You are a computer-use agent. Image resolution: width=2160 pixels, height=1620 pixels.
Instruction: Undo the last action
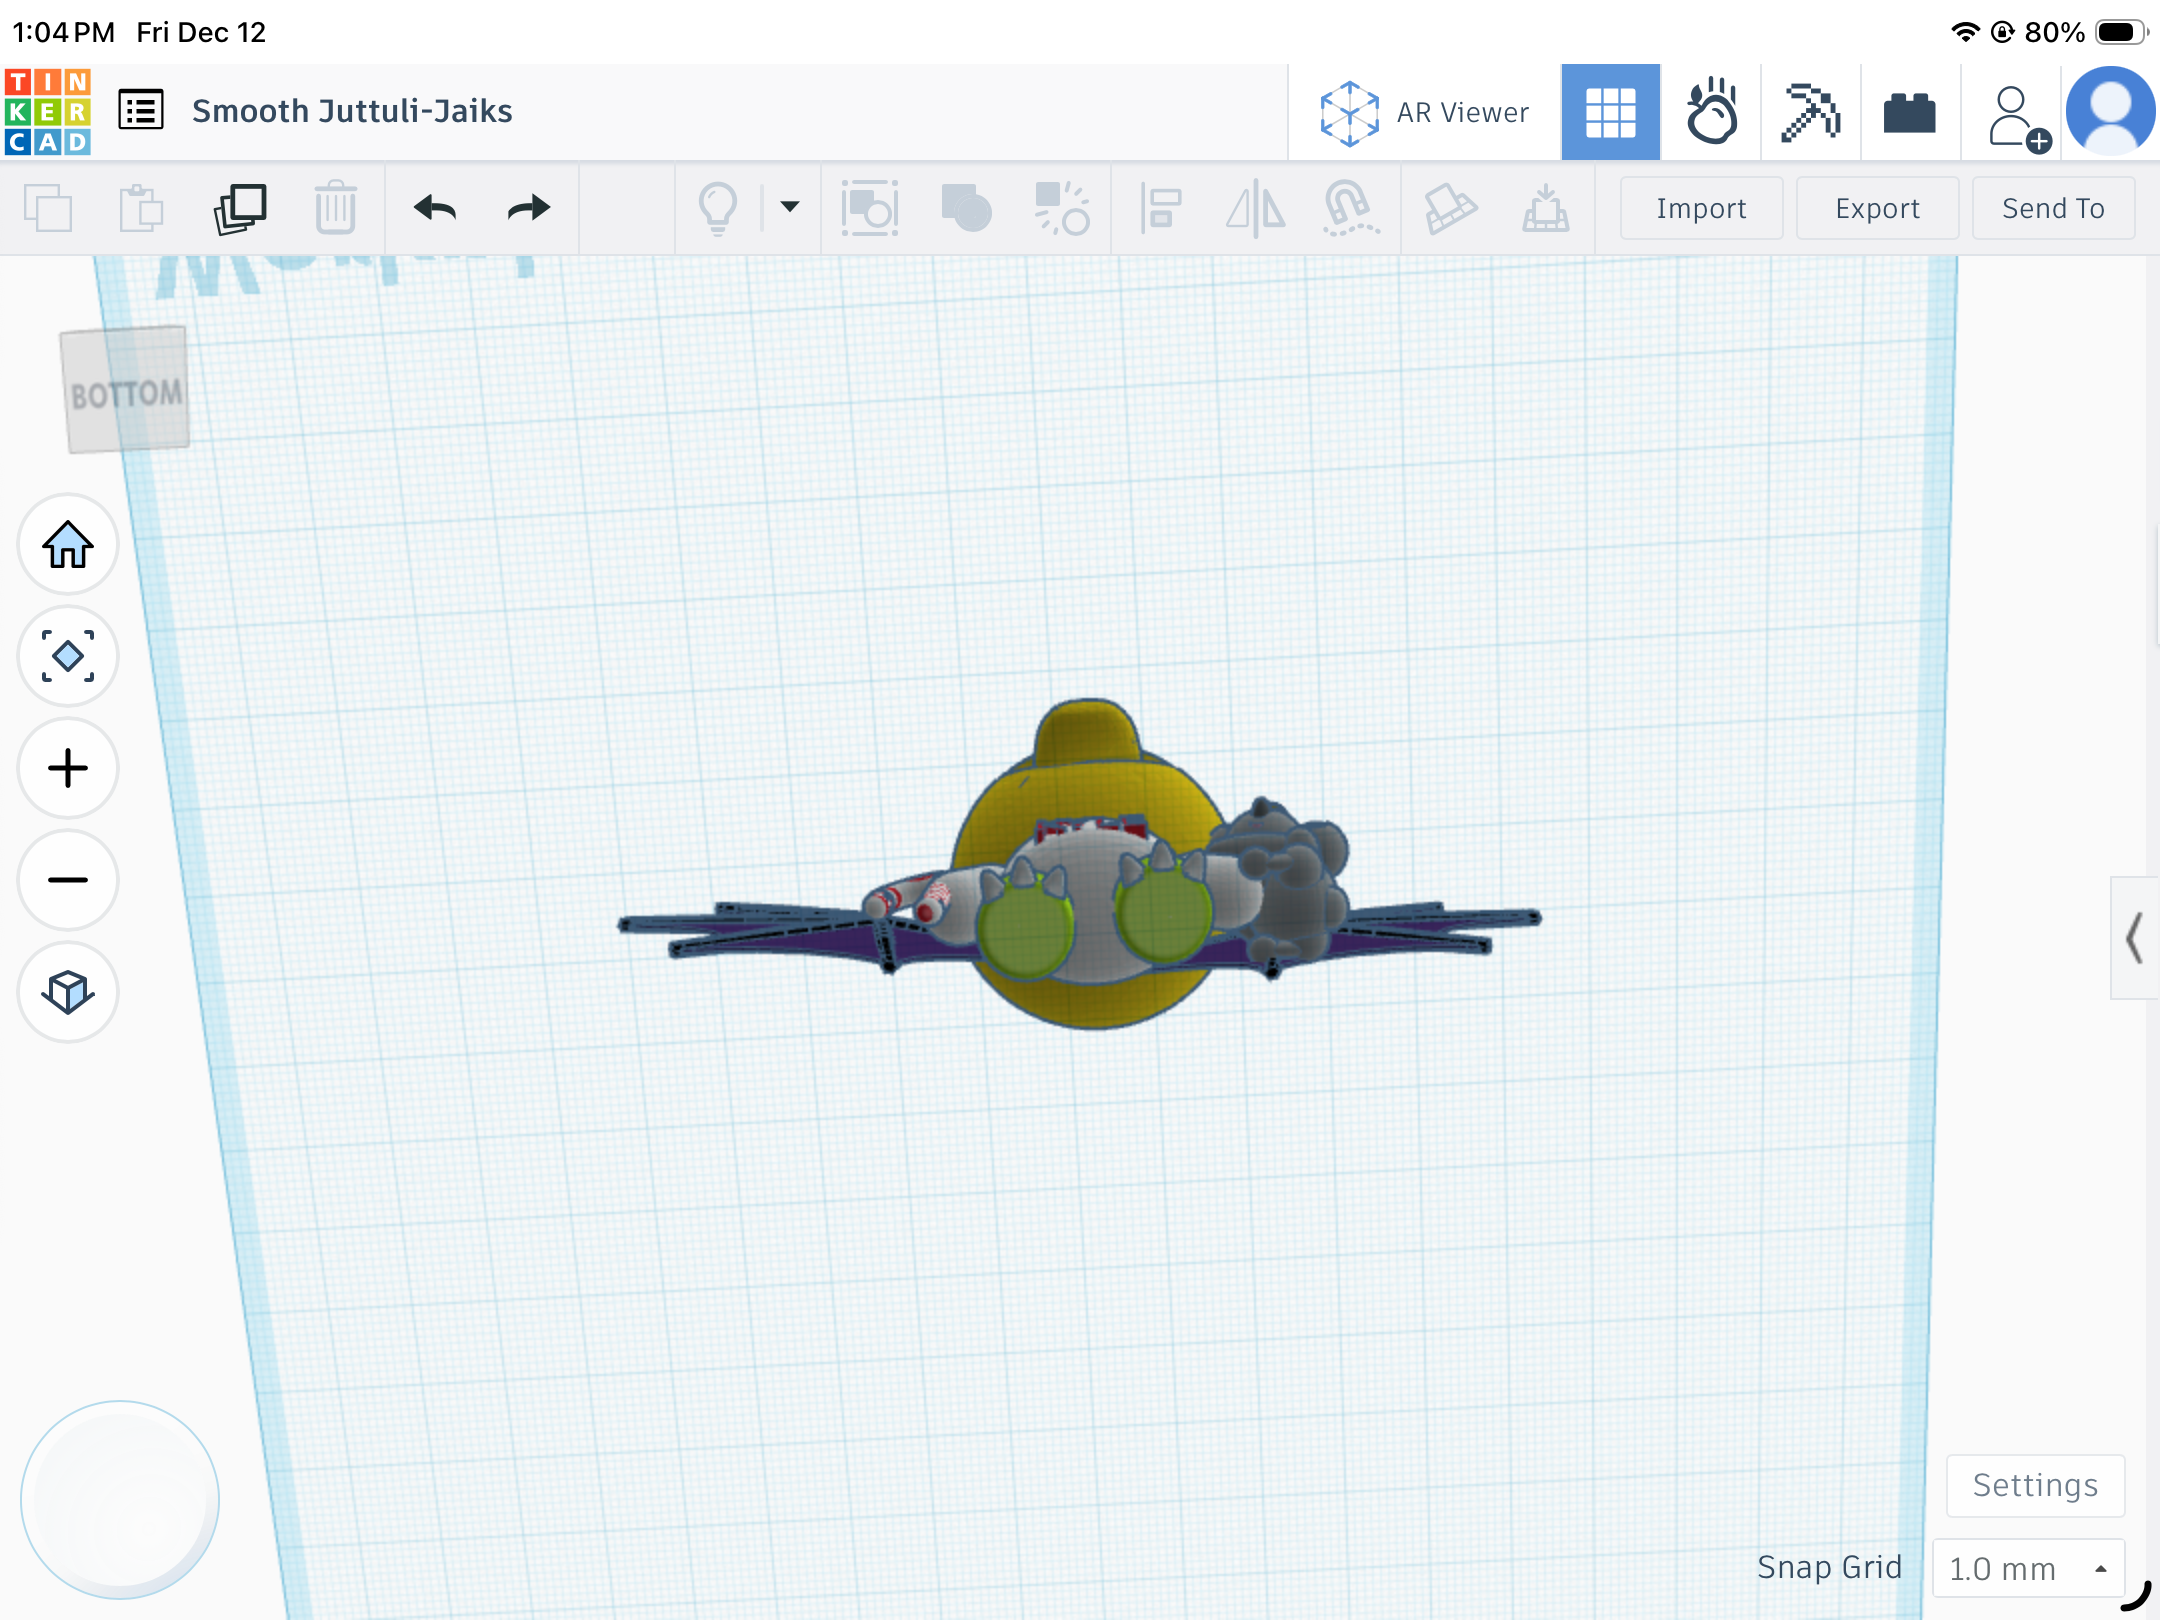tap(435, 208)
